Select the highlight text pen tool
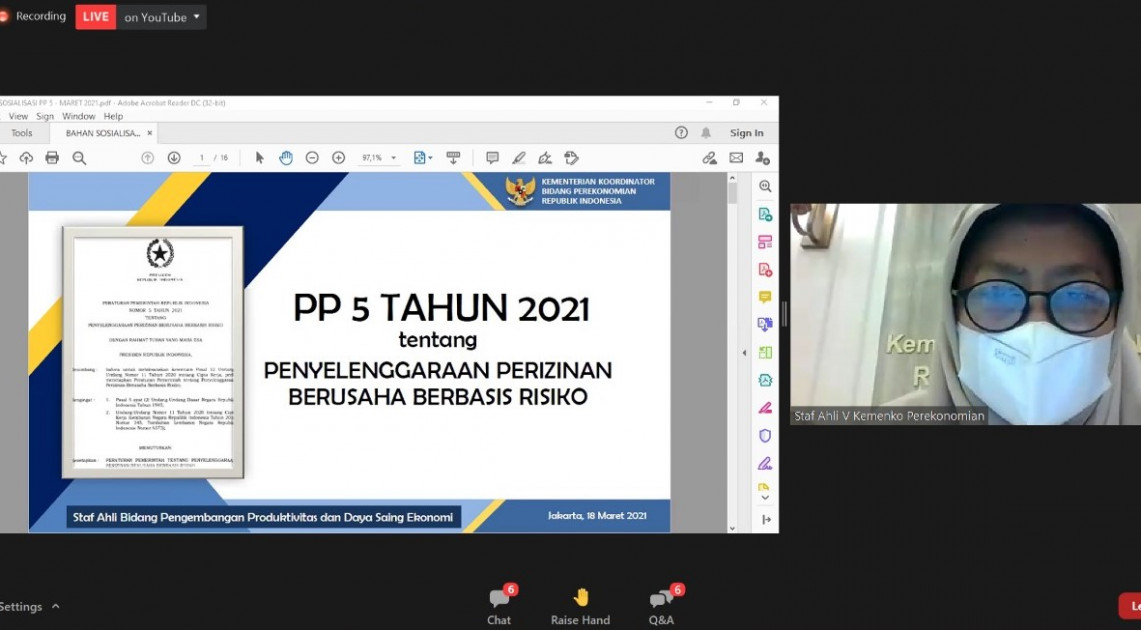Viewport: 1141px width, 630px height. pyautogui.click(x=519, y=158)
